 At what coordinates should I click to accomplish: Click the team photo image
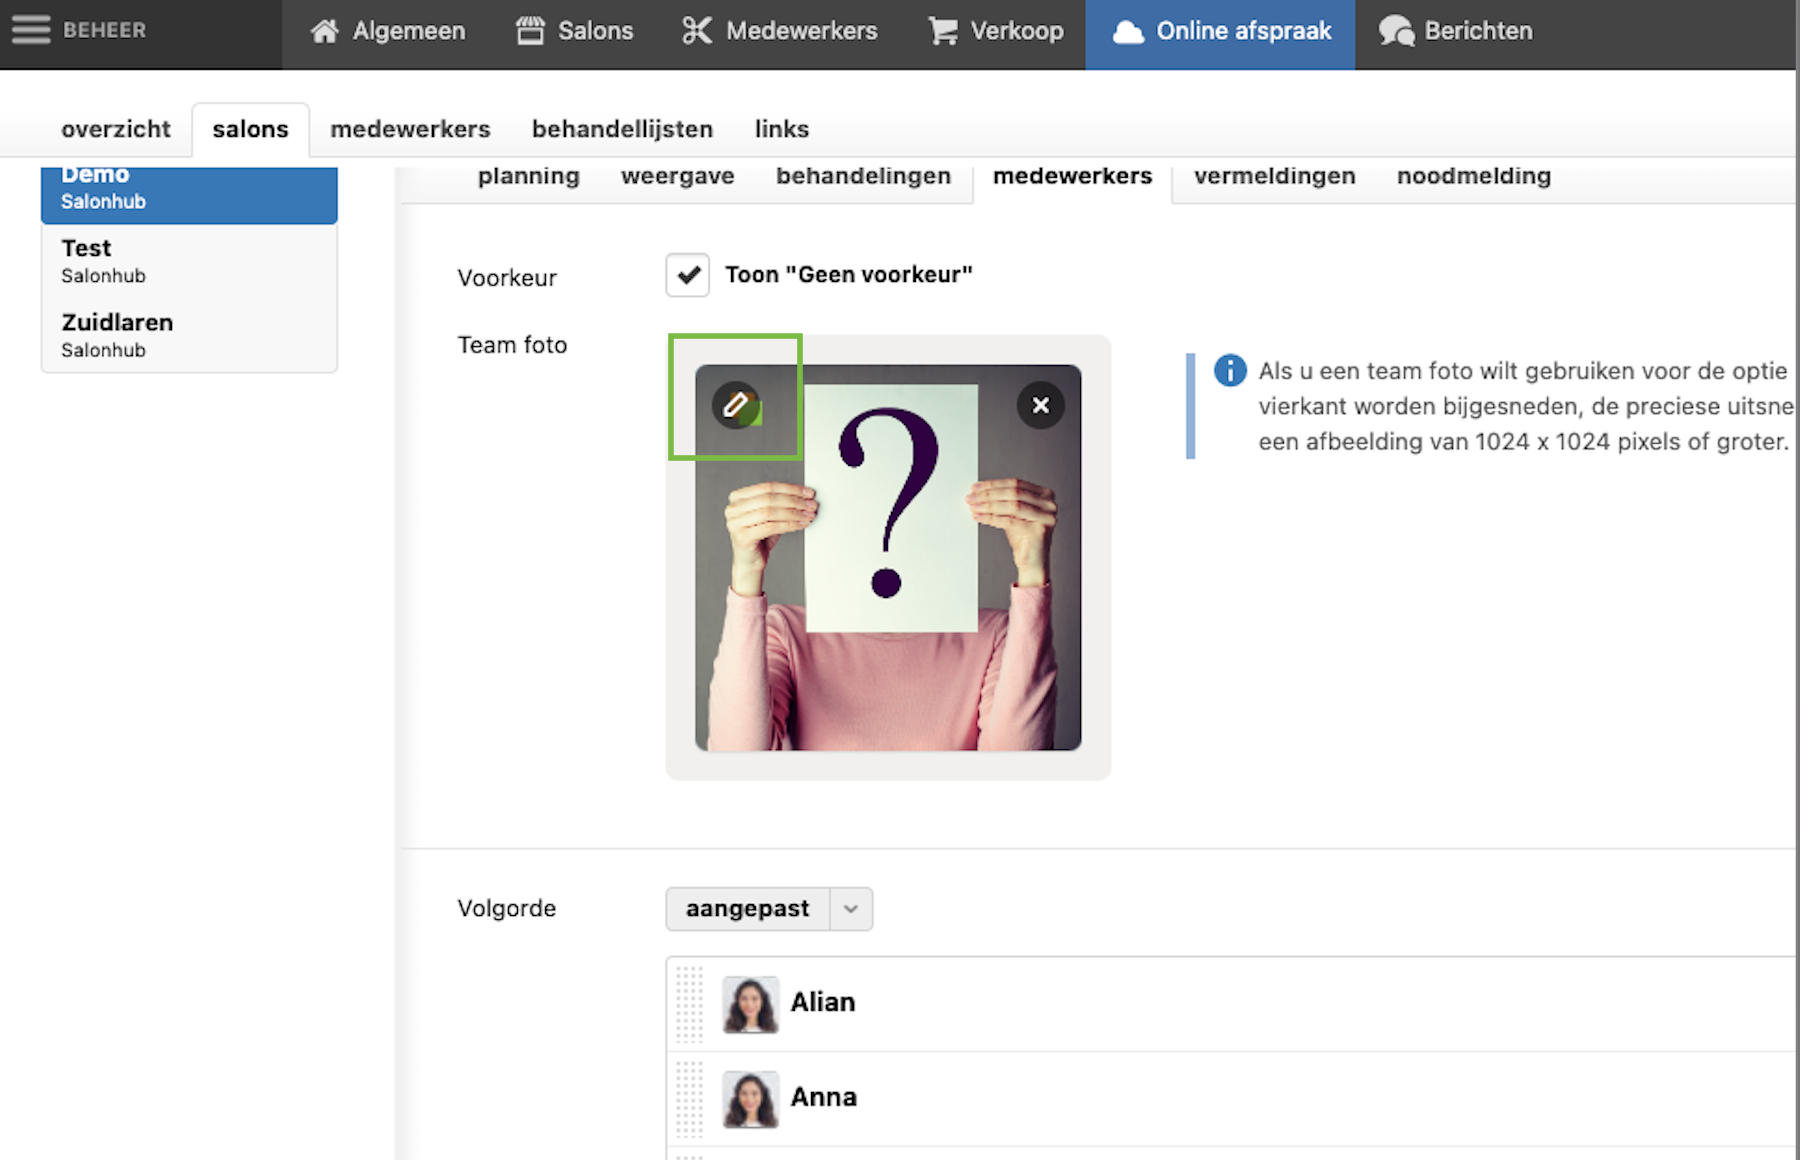pyautogui.click(x=888, y=580)
